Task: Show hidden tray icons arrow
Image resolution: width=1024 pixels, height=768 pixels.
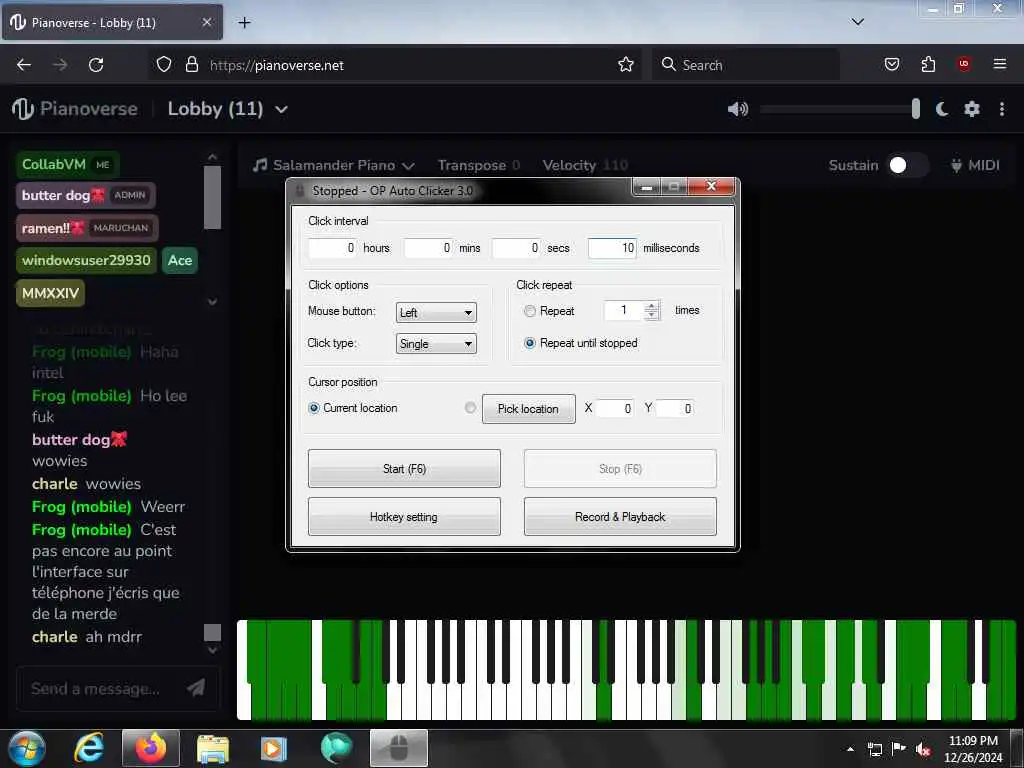Action: [x=850, y=749]
